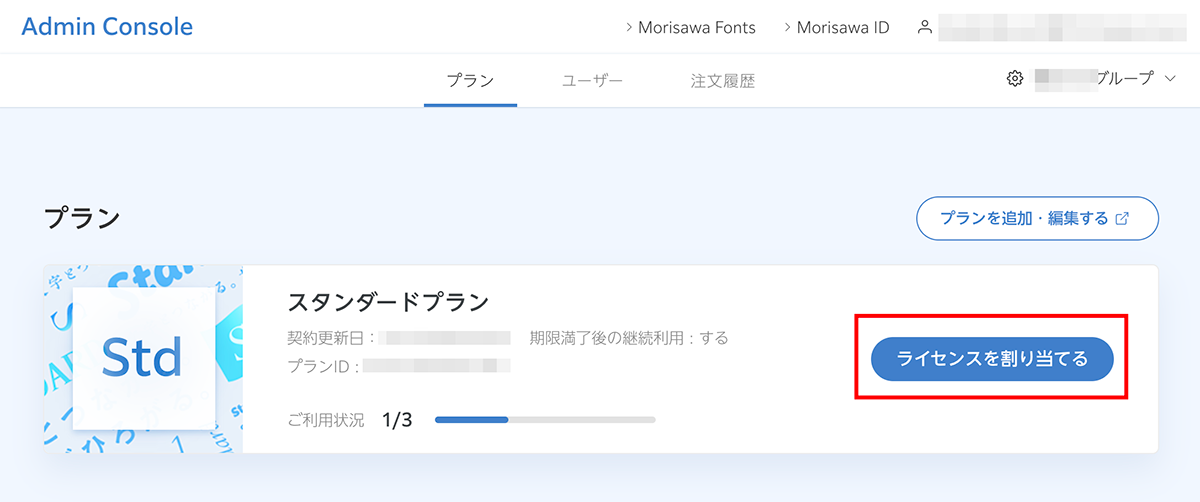The image size is (1200, 502).
Task: Click the スタンダードプラン title
Action: [x=389, y=301]
